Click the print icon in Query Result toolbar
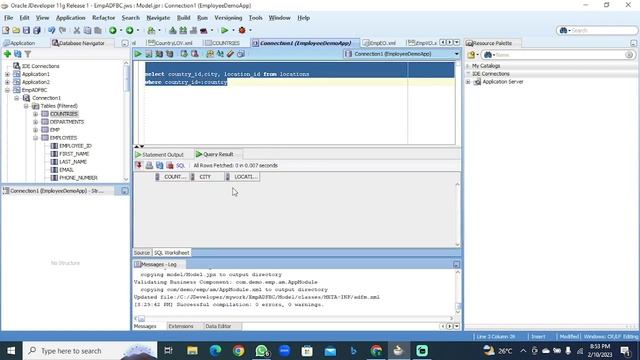 tap(149, 165)
